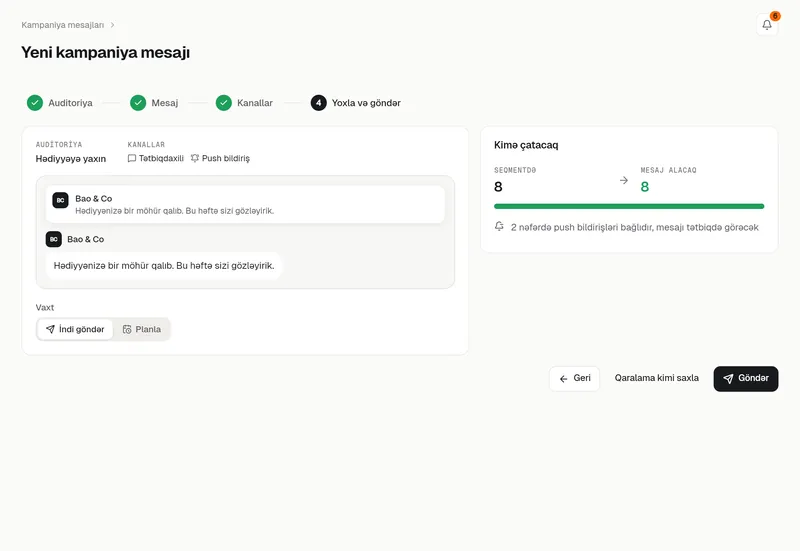Select the Planla scheduling option
This screenshot has height=551, width=800.
[141, 329]
